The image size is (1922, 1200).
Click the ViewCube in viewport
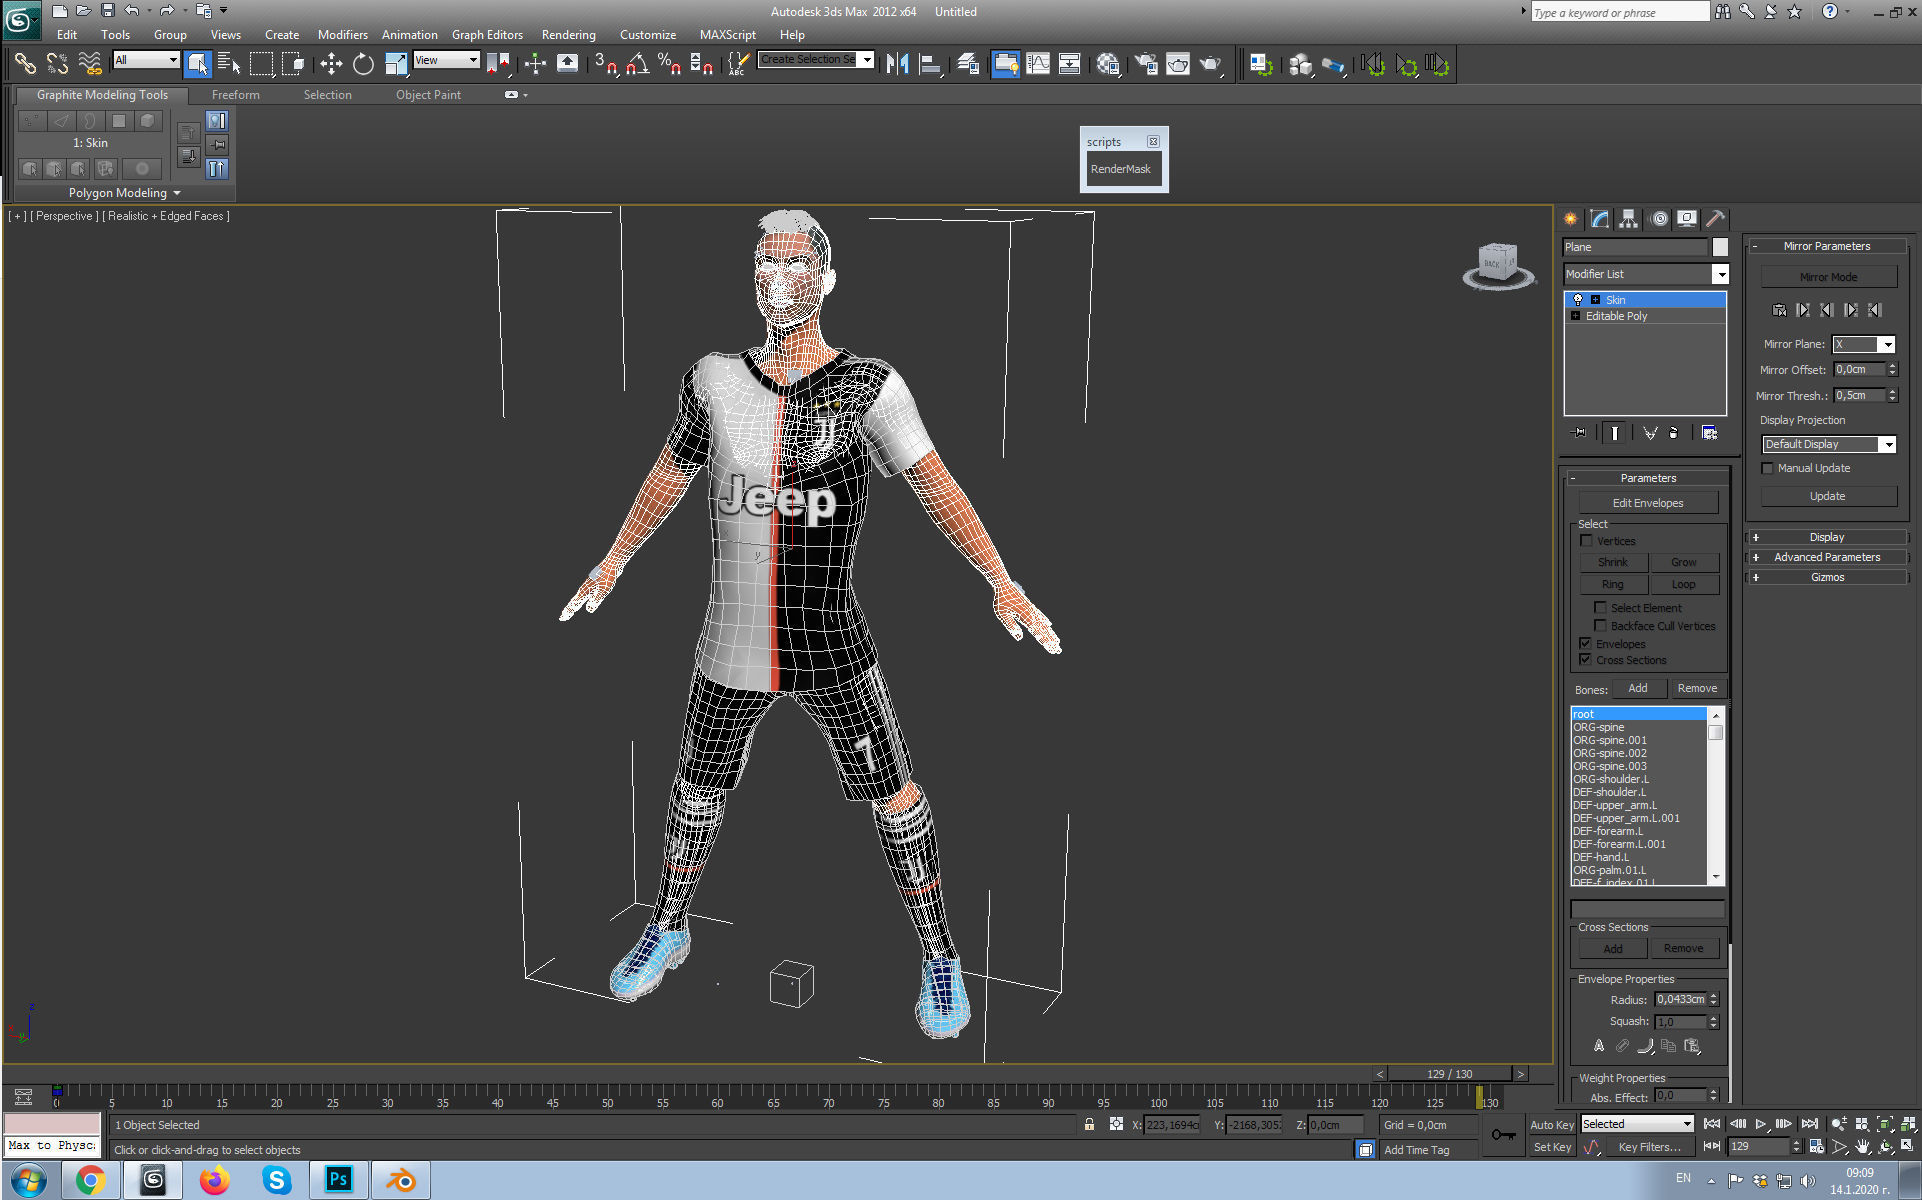[x=1498, y=266]
